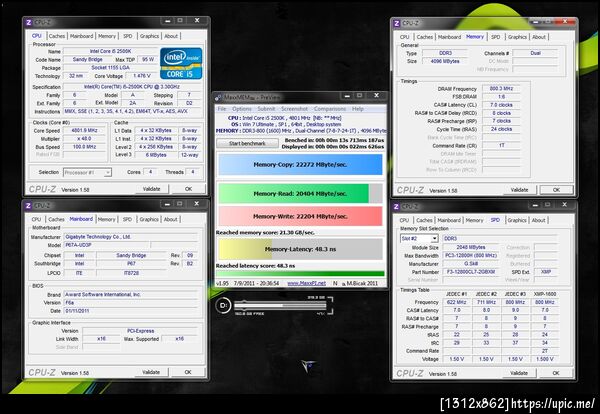Open the Options menu in MaxxMEM
This screenshot has width=600, height=414.
242,109
